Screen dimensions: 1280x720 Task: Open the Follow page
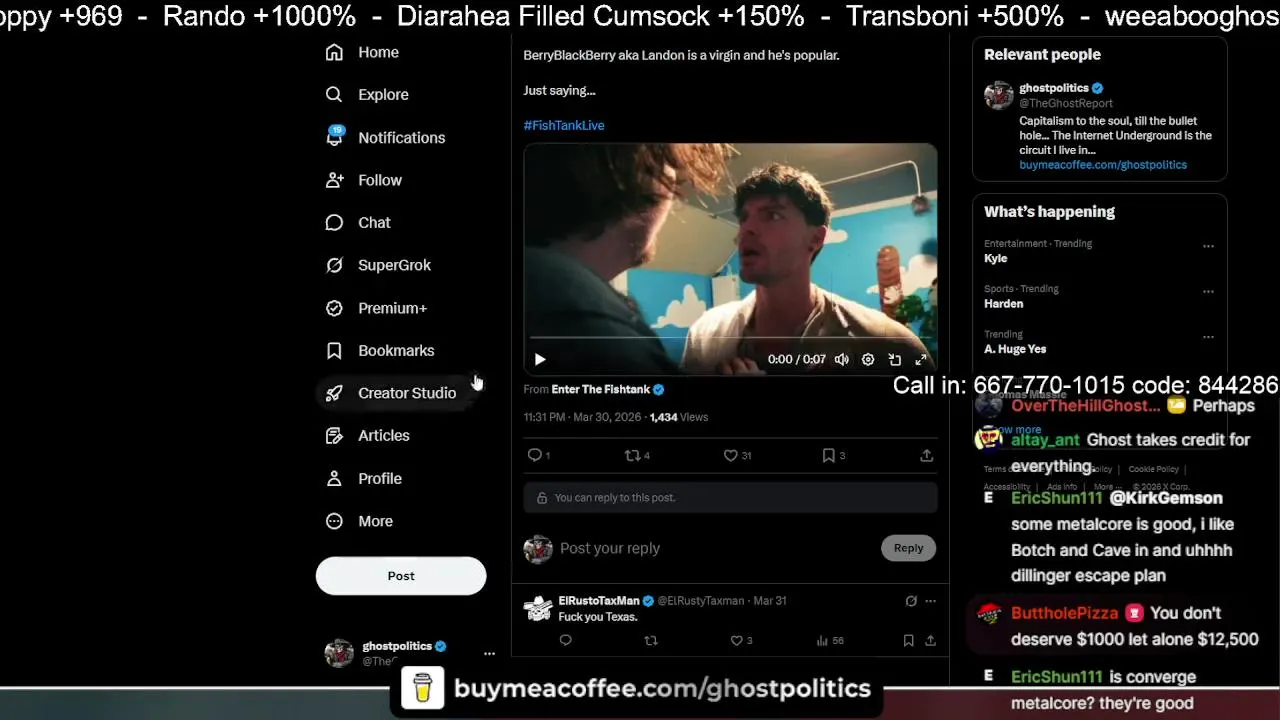click(364, 180)
